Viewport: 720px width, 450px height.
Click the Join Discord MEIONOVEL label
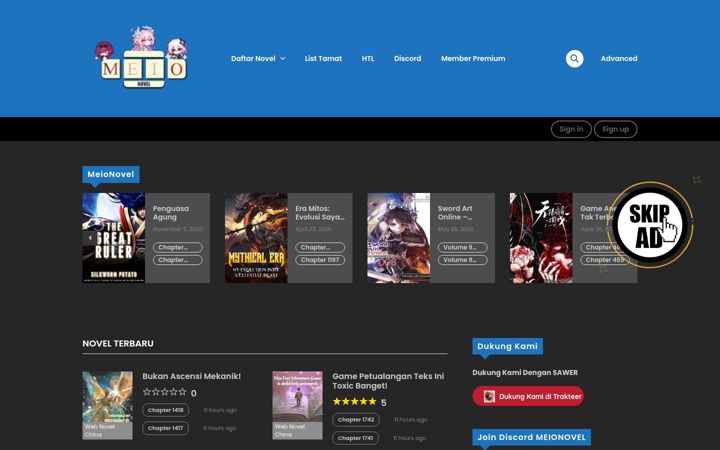(531, 437)
